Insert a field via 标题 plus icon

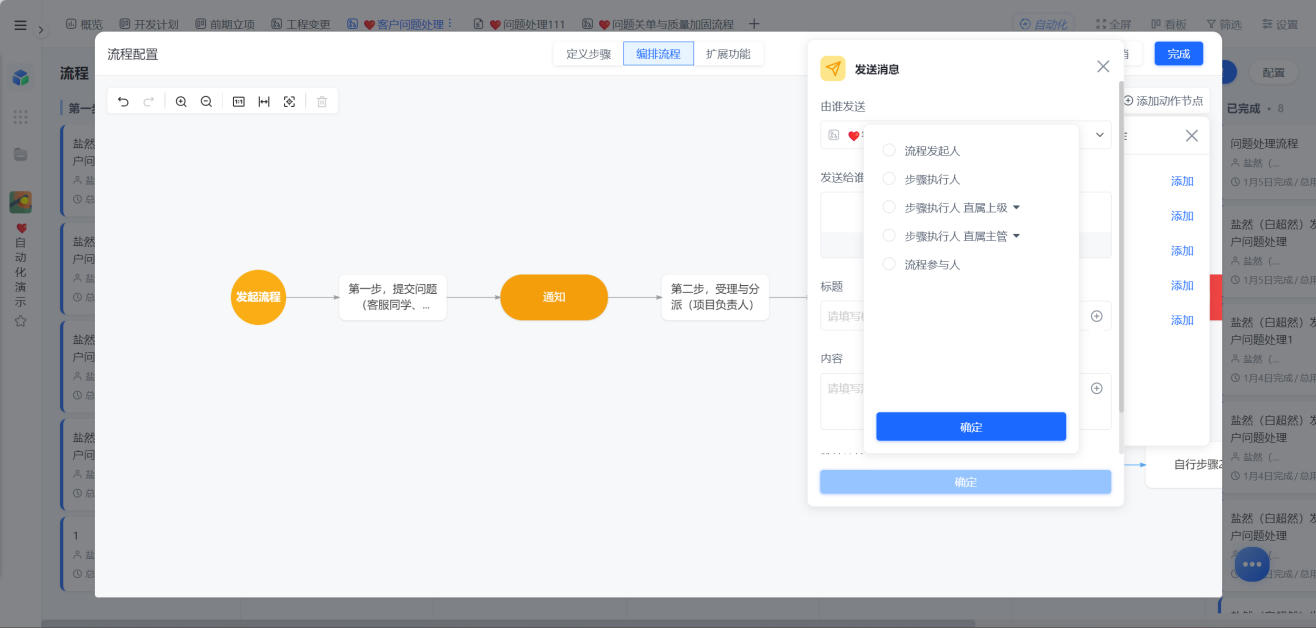point(1096,316)
